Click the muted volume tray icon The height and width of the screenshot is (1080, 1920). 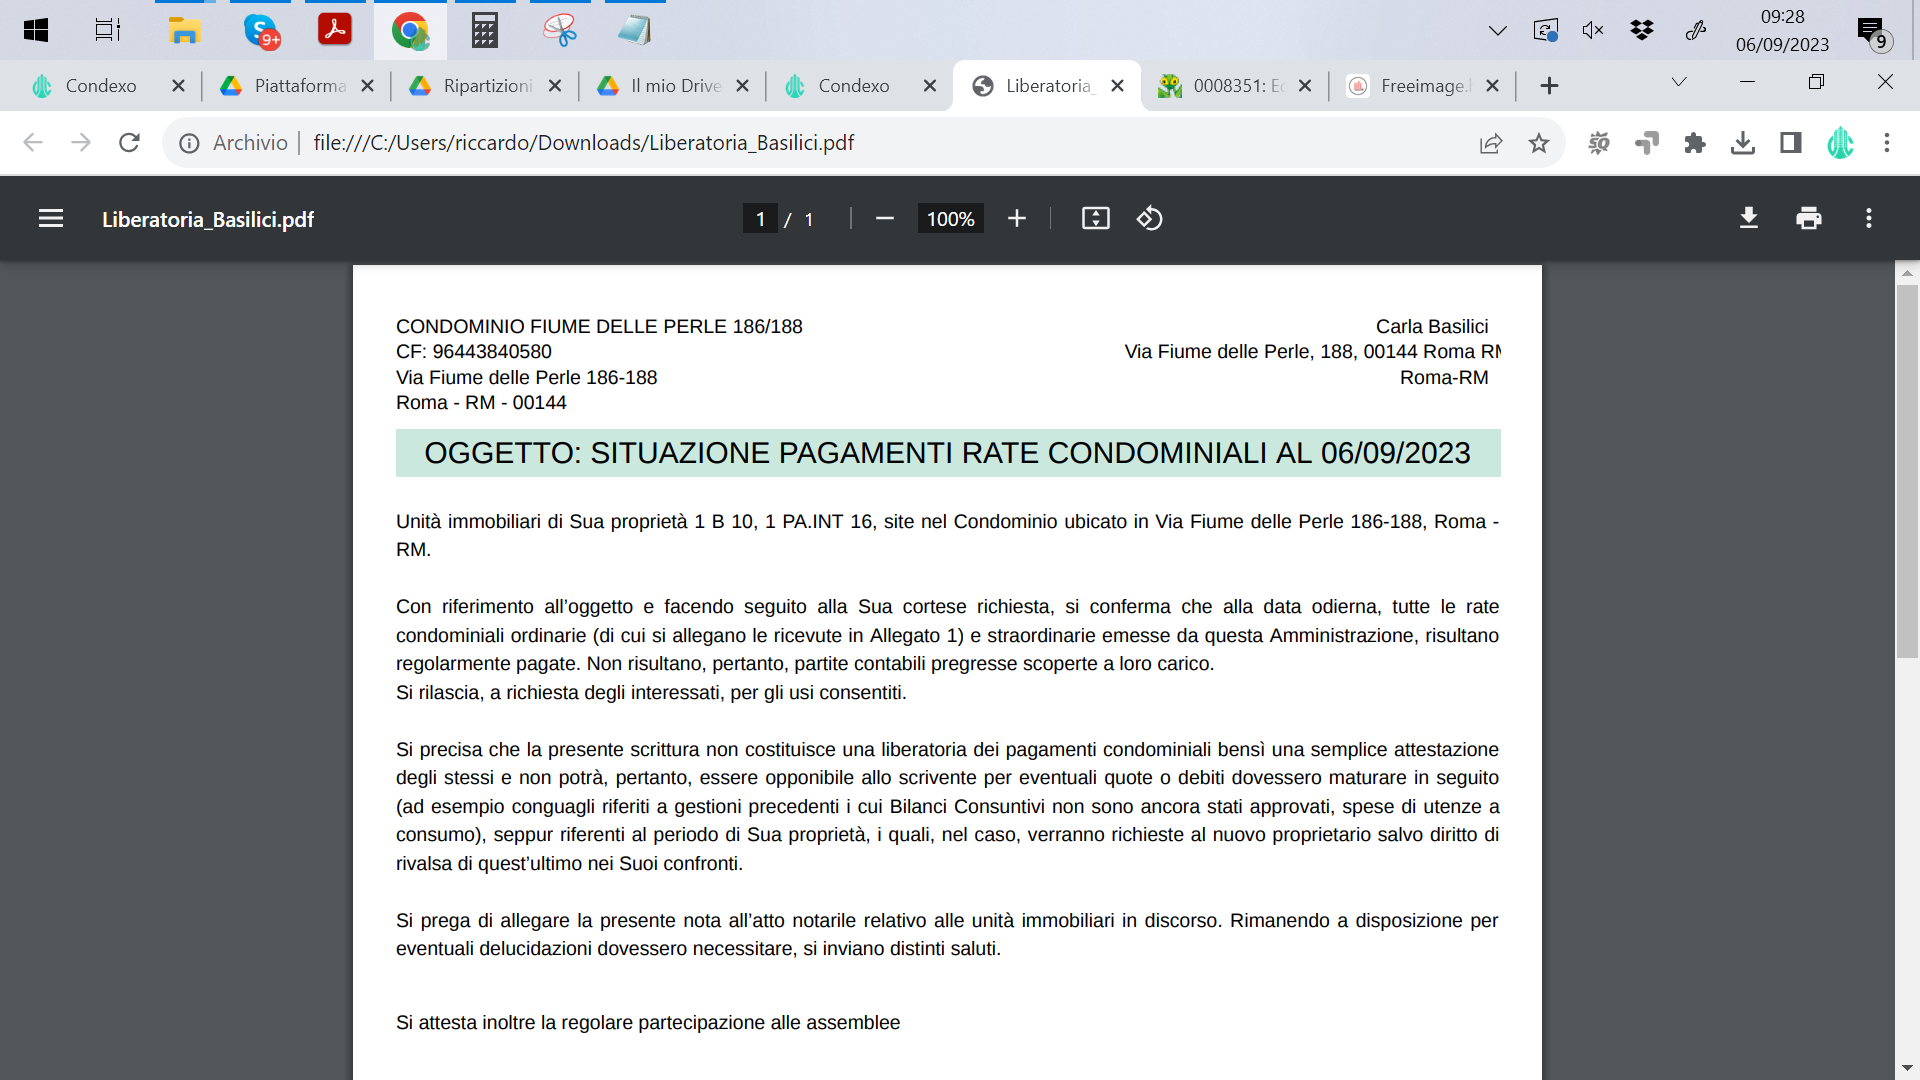(x=1593, y=30)
